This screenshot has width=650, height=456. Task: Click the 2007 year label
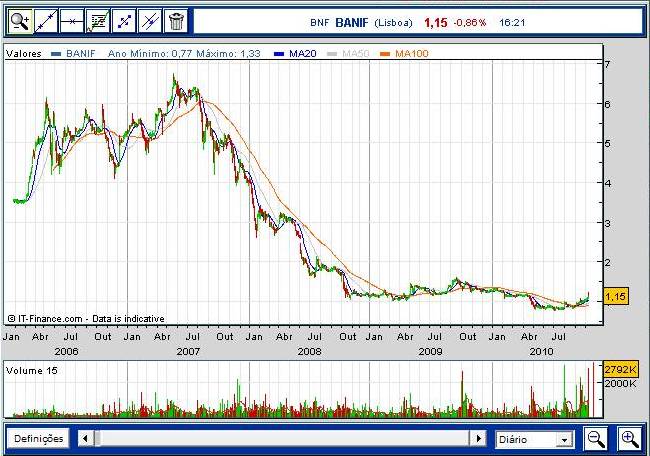tap(188, 352)
